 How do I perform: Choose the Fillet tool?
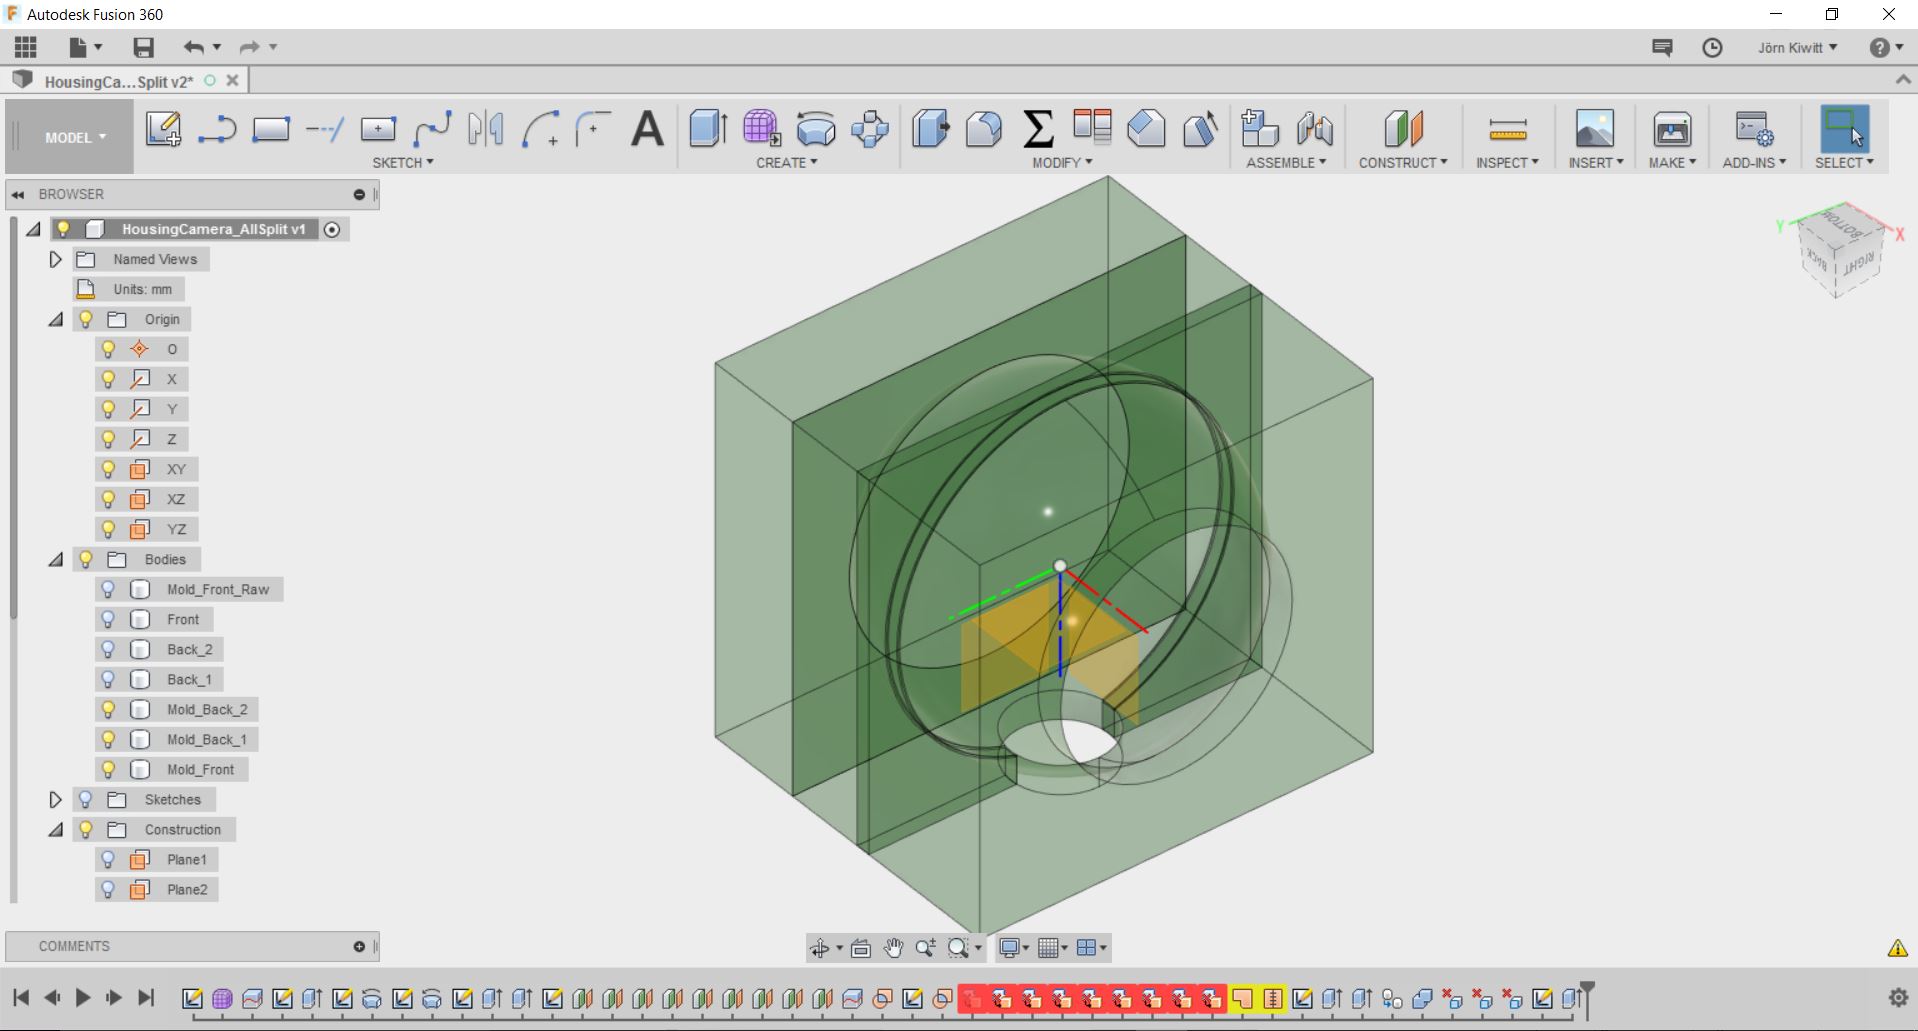click(984, 129)
